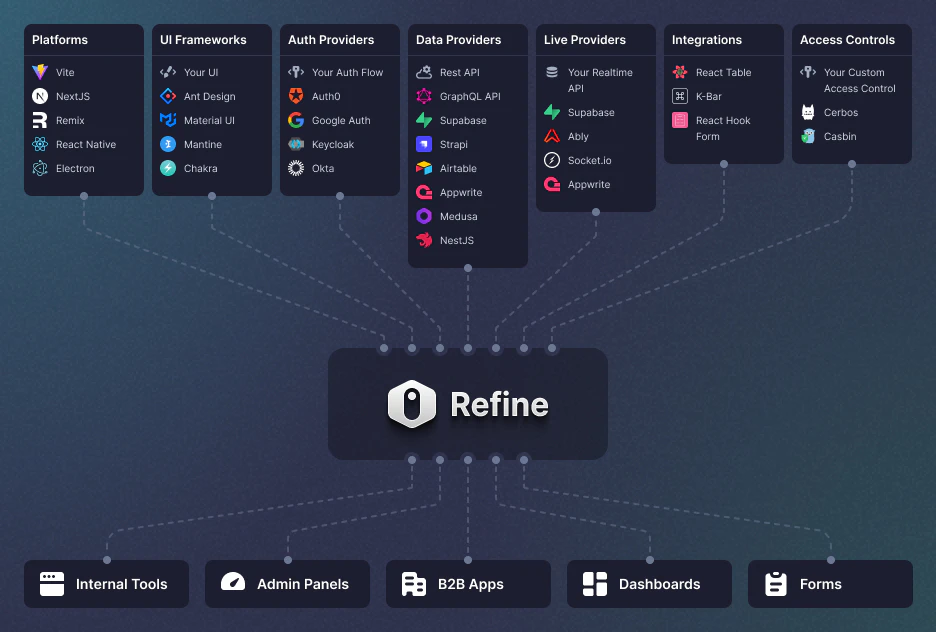Select the Material UI icon
Screen dimensions: 936x632
point(166,120)
